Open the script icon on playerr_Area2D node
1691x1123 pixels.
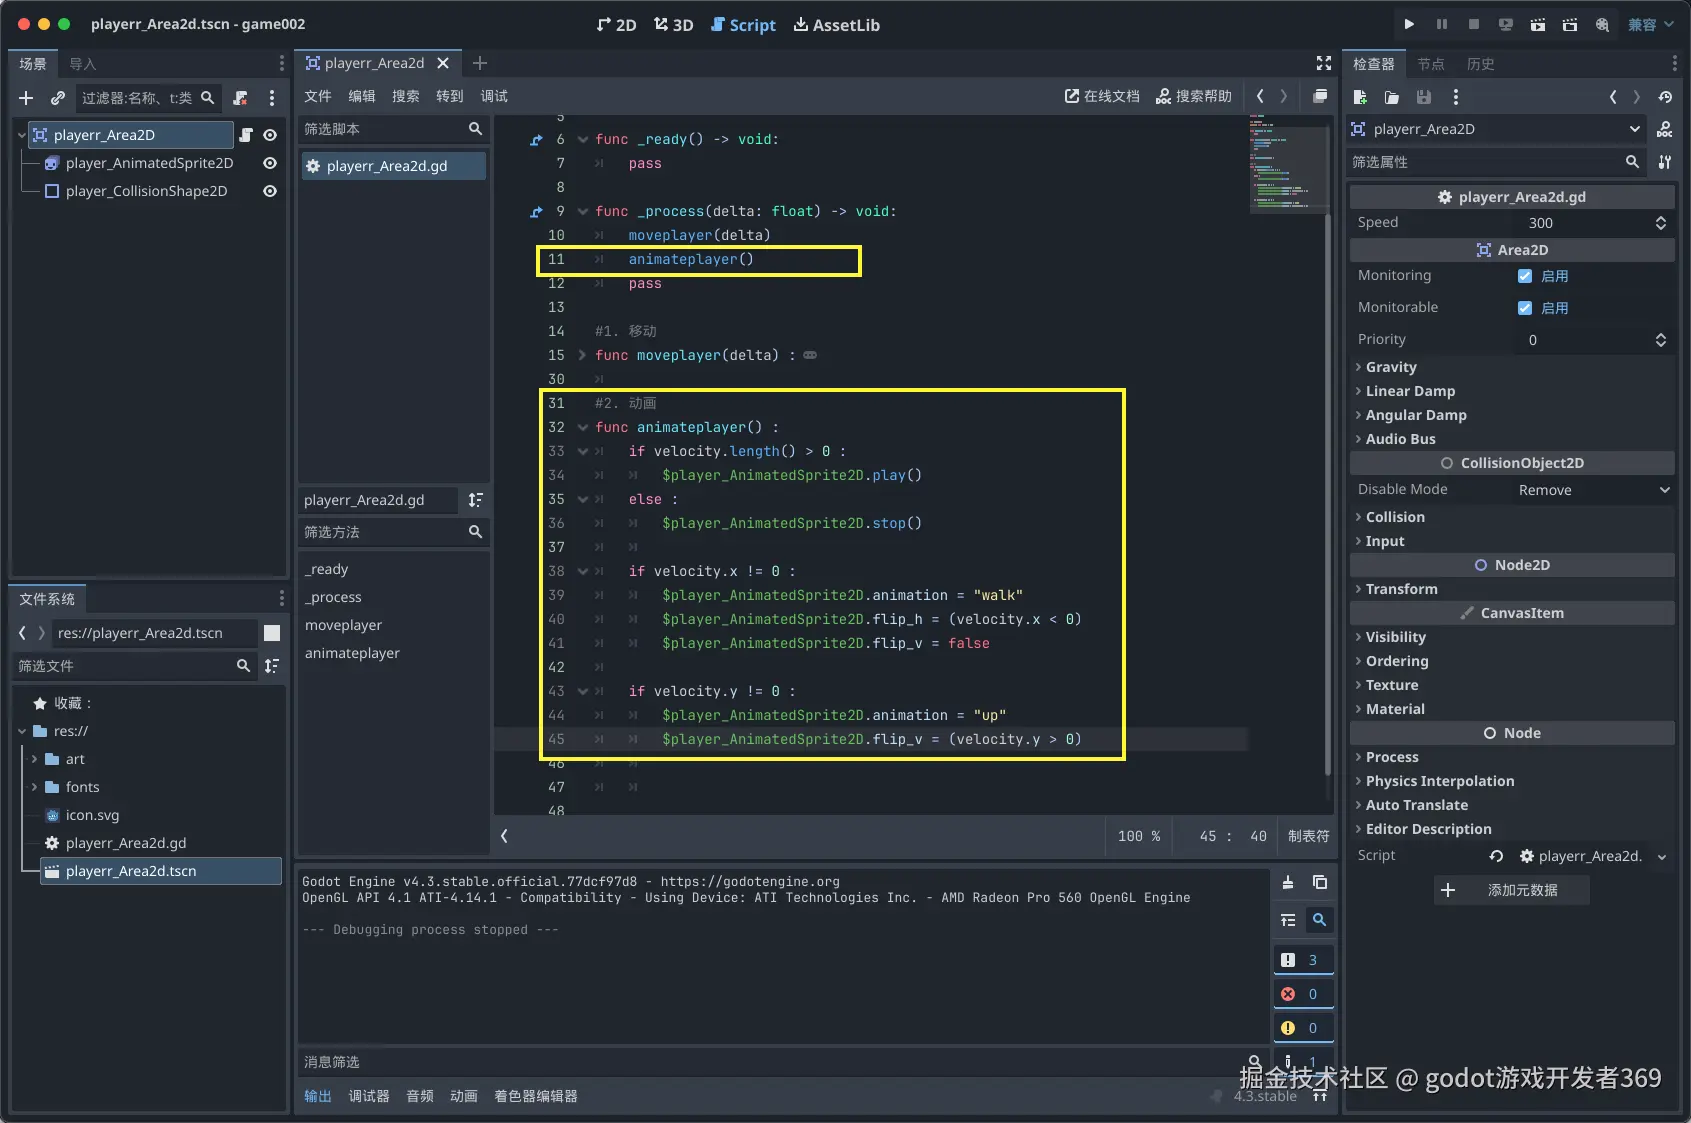click(246, 135)
